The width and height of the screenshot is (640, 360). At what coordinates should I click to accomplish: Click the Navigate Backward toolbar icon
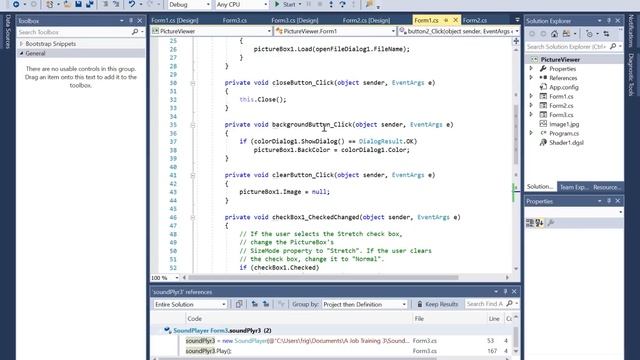tap(16, 4)
